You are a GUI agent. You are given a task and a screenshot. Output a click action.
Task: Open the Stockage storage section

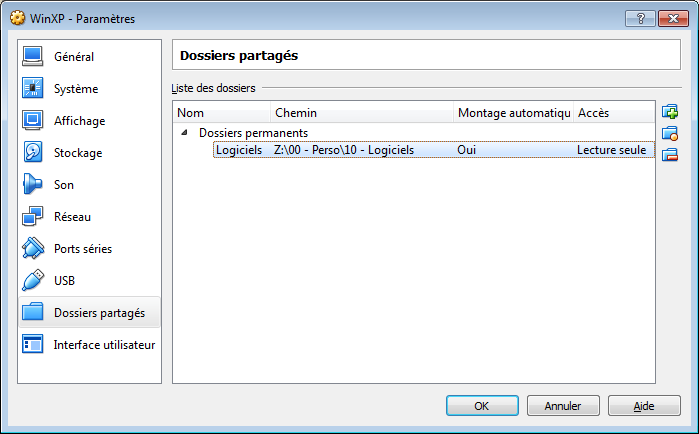(x=77, y=153)
